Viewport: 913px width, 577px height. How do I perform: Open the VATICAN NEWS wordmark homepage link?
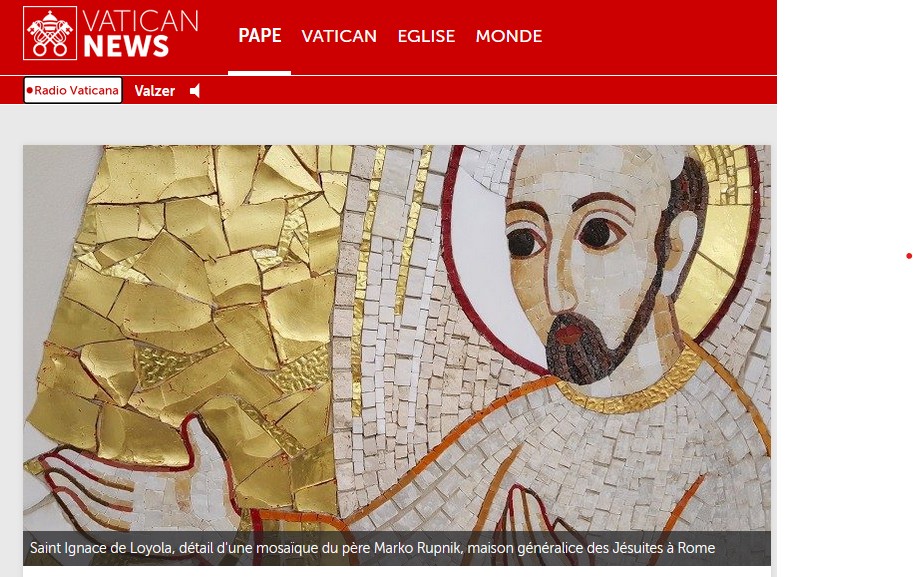pos(140,33)
